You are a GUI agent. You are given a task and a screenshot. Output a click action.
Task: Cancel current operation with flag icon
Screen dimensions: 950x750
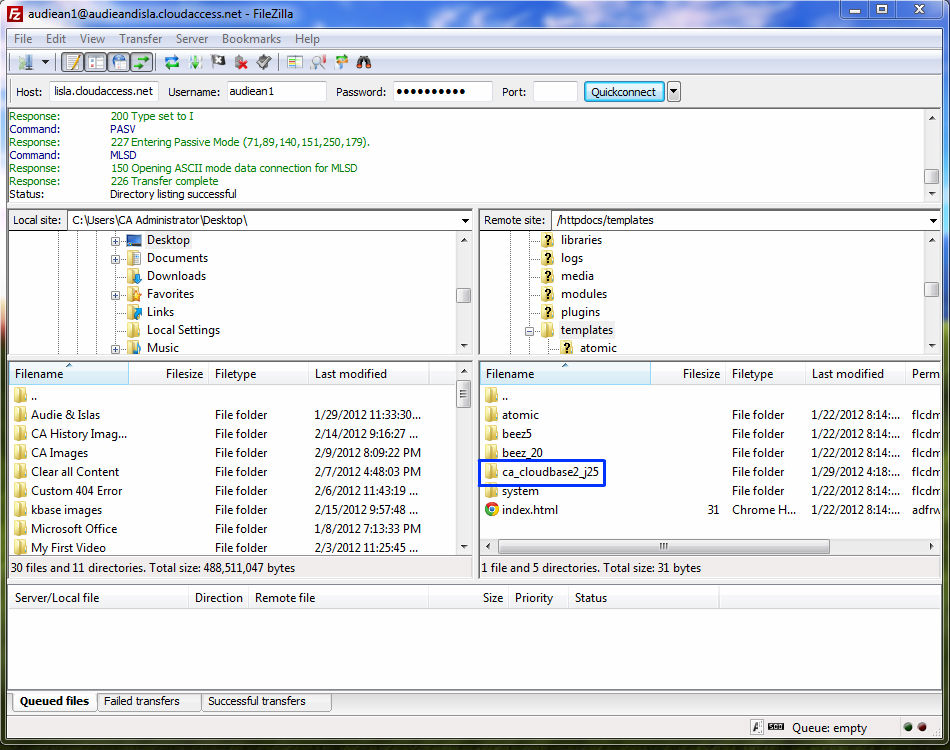pos(218,62)
